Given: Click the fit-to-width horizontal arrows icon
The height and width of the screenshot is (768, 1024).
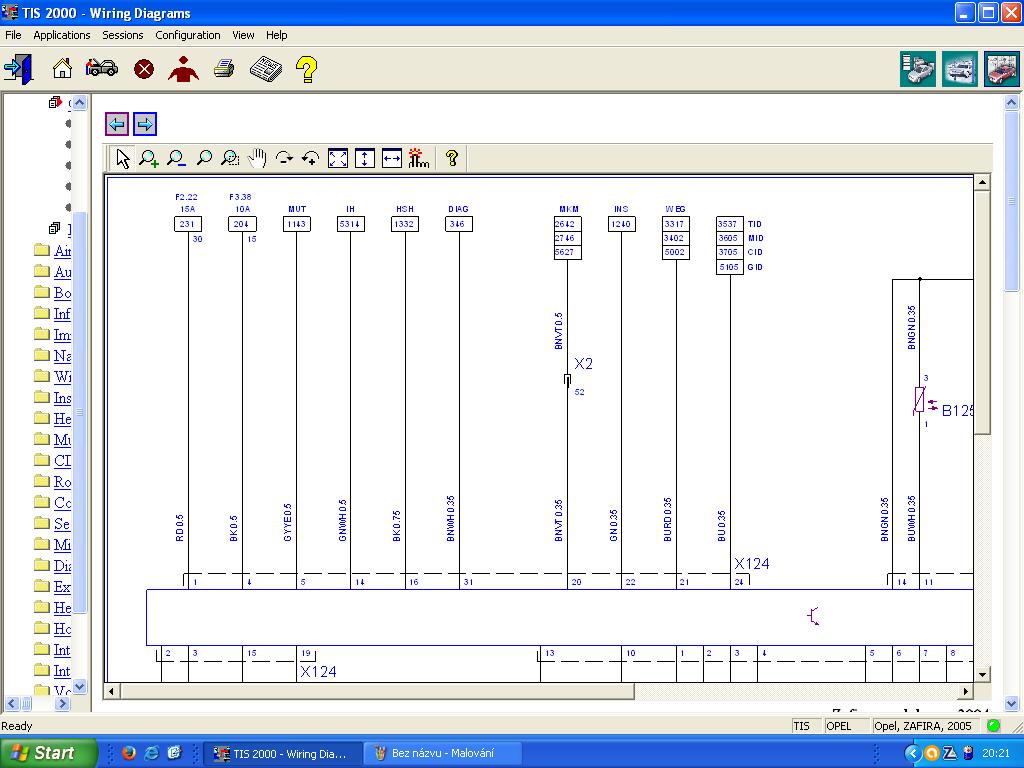Looking at the screenshot, I should coord(392,158).
